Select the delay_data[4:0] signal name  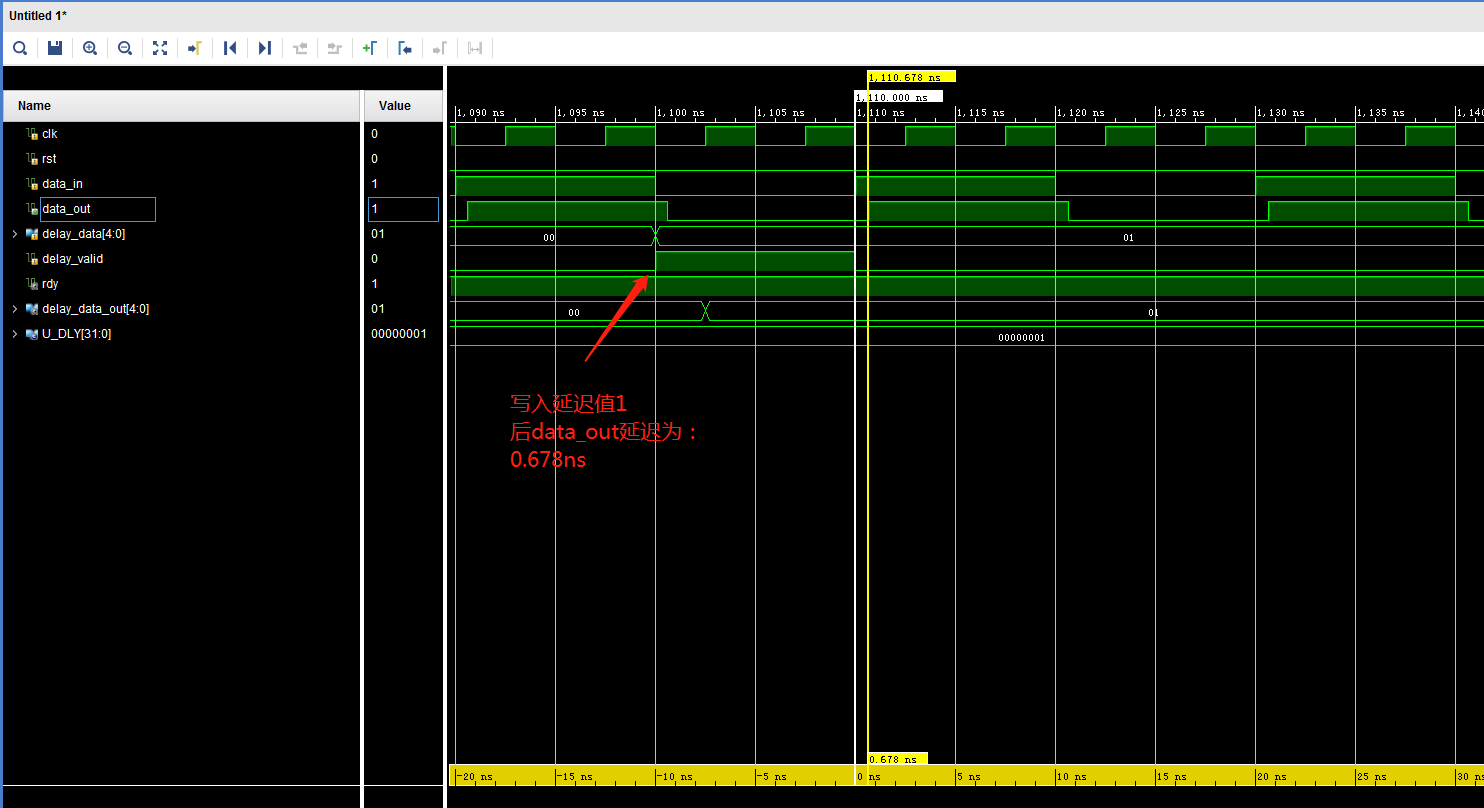pyautogui.click(x=84, y=234)
